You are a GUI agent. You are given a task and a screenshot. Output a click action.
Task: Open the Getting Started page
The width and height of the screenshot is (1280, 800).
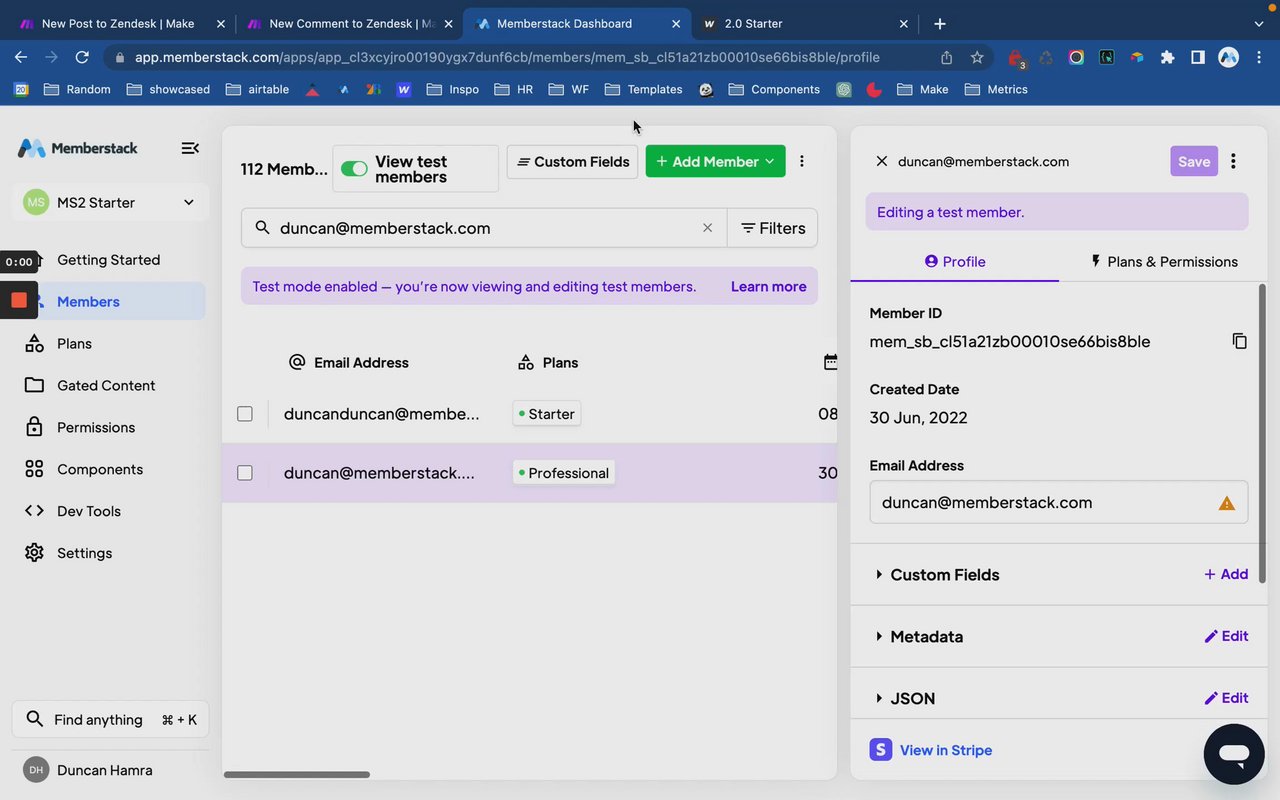click(108, 260)
